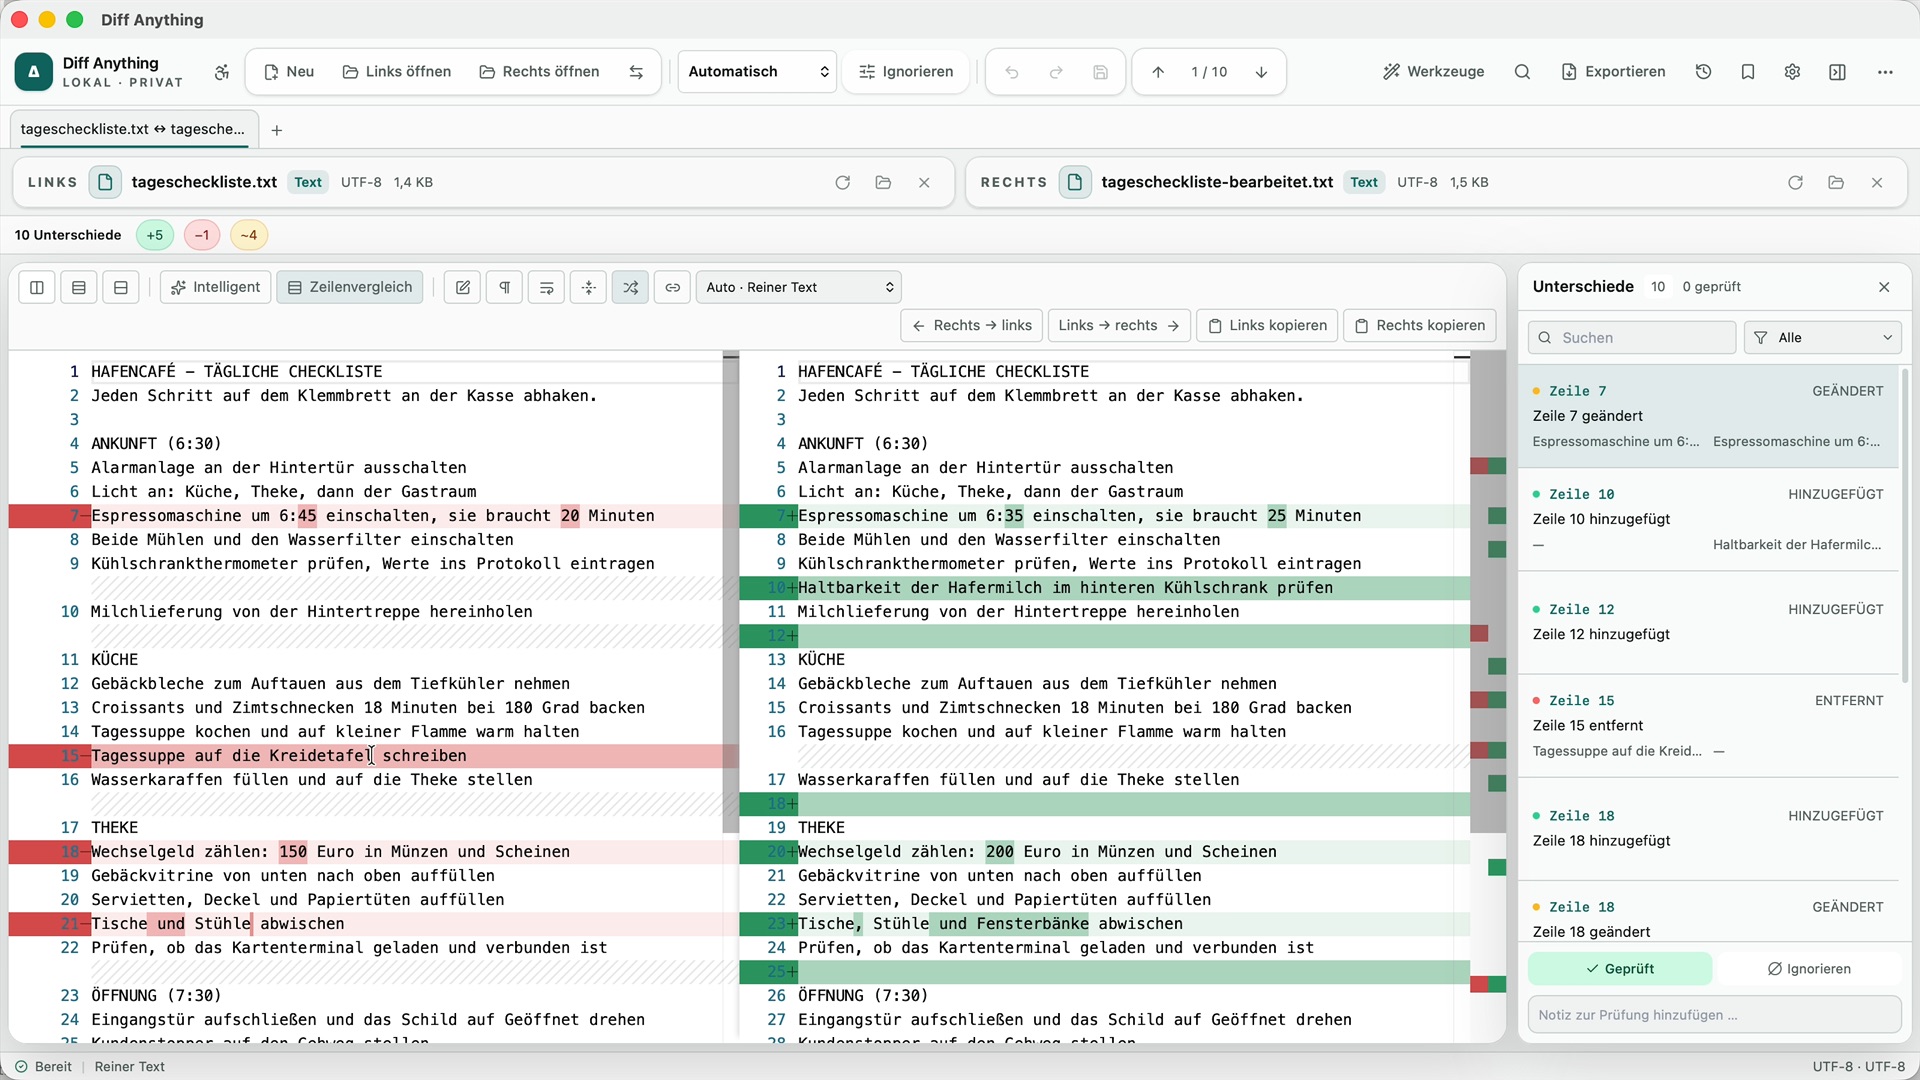Open the Werkzeuge menu
Viewport: 1920px width, 1080px height.
click(x=1433, y=72)
